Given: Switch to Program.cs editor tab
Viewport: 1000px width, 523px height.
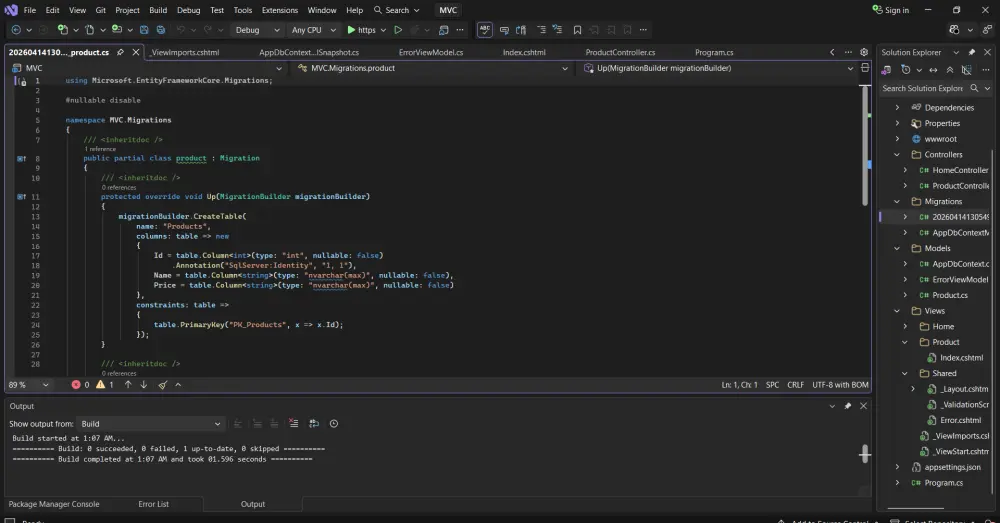Looking at the screenshot, I should [714, 52].
